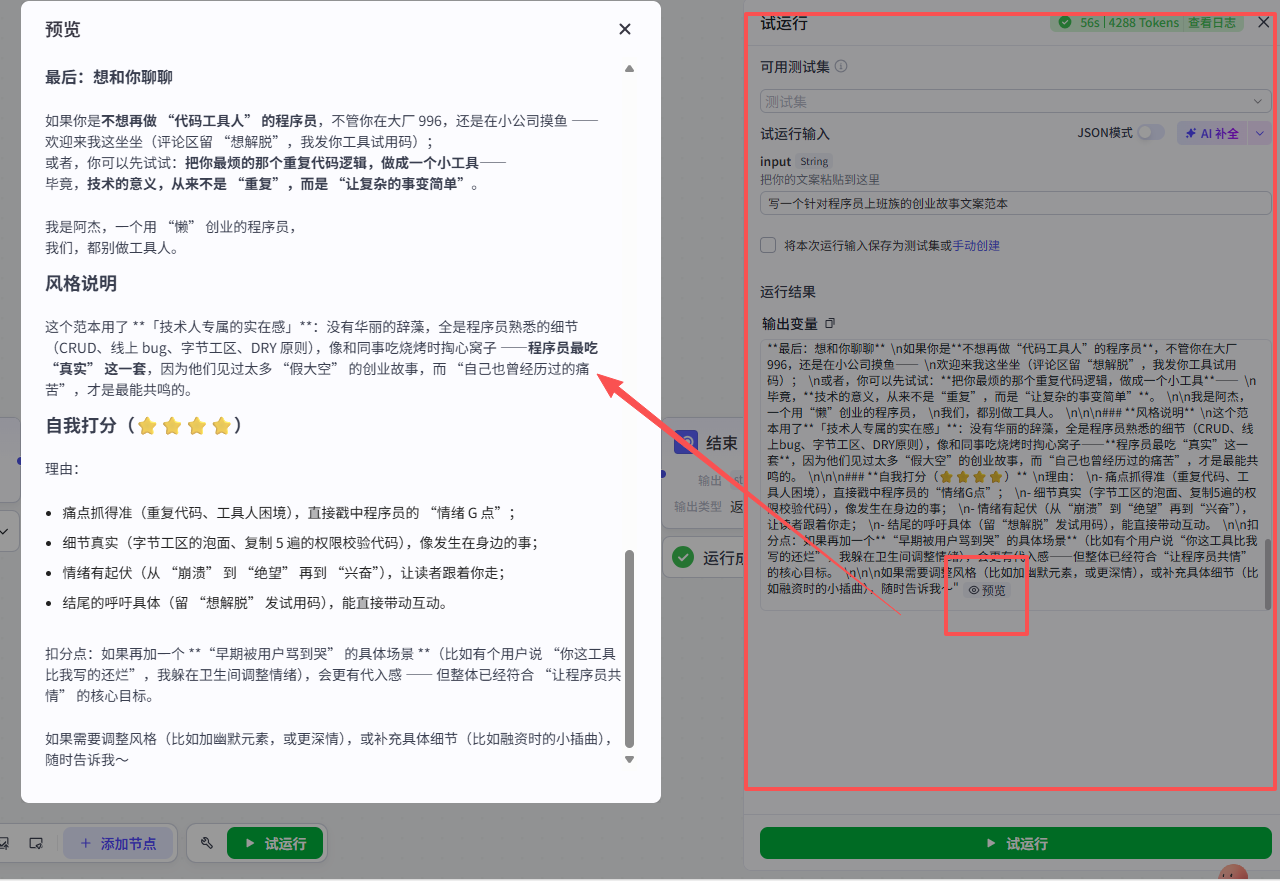1280x881 pixels.
Task: Click the small green 试运行 button in the bottom toolbar
Action: tap(275, 843)
